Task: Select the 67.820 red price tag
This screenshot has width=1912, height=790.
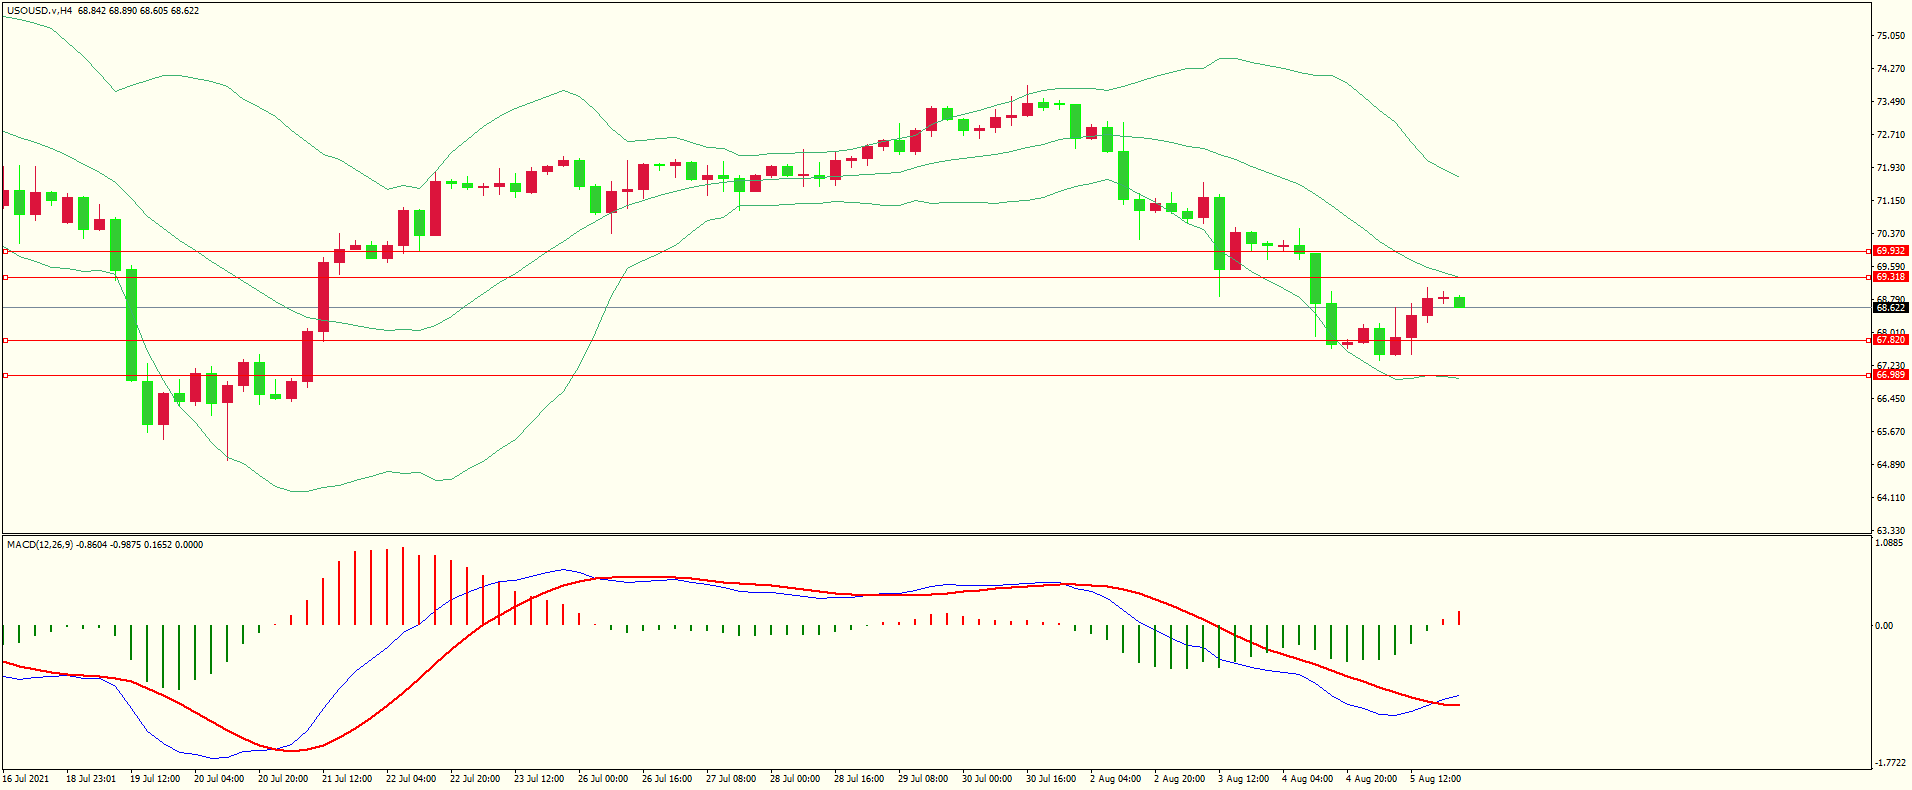Action: [1891, 340]
